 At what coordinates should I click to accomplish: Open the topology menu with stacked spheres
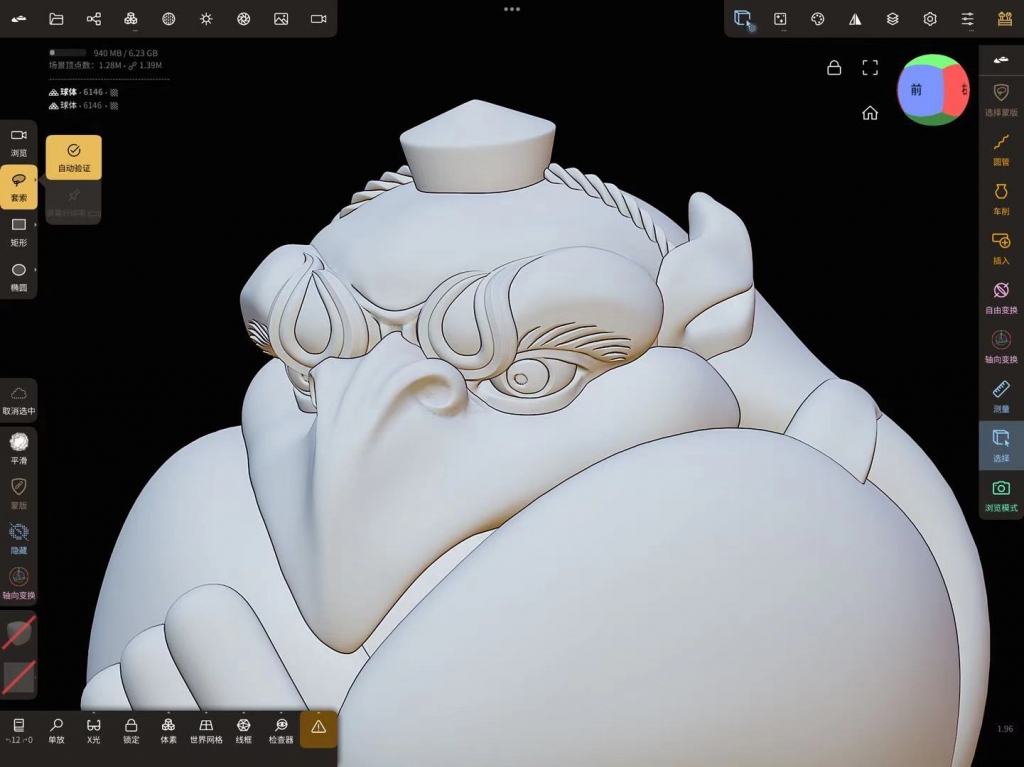(131, 19)
